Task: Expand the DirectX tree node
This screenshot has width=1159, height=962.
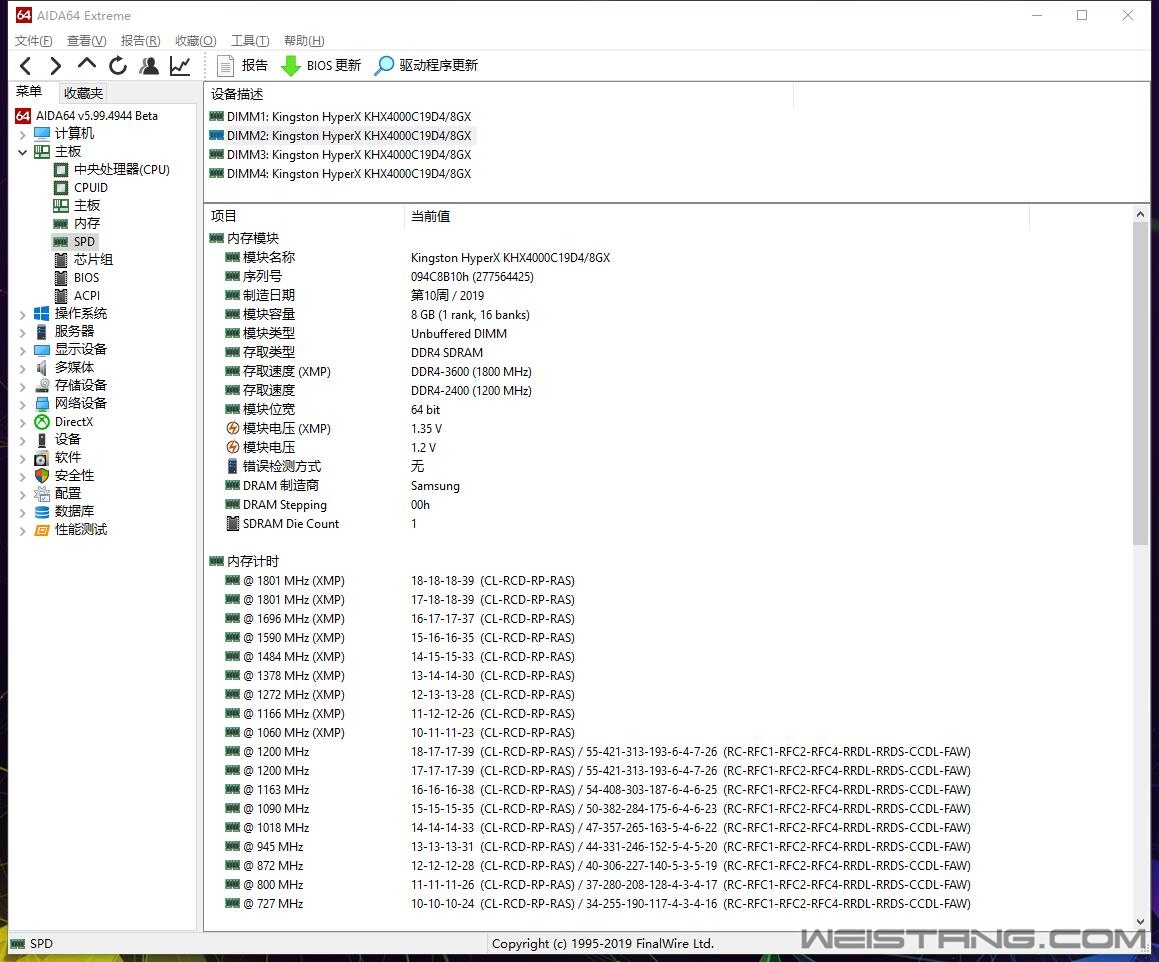Action: 22,422
